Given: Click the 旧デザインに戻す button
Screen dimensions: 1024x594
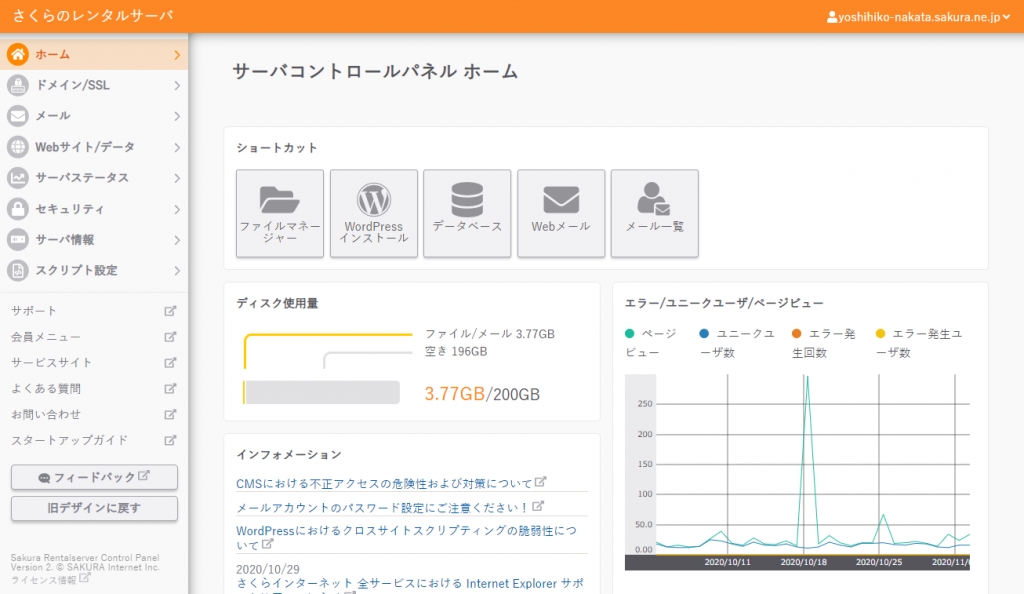Looking at the screenshot, I should 94,508.
